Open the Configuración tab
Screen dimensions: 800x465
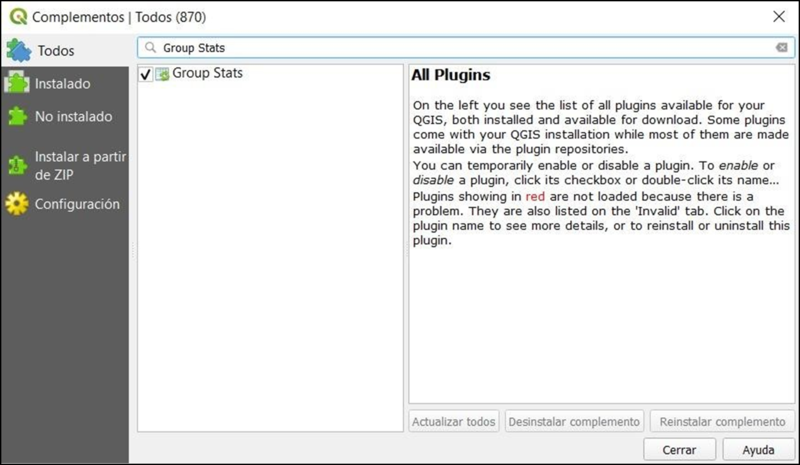coord(65,204)
